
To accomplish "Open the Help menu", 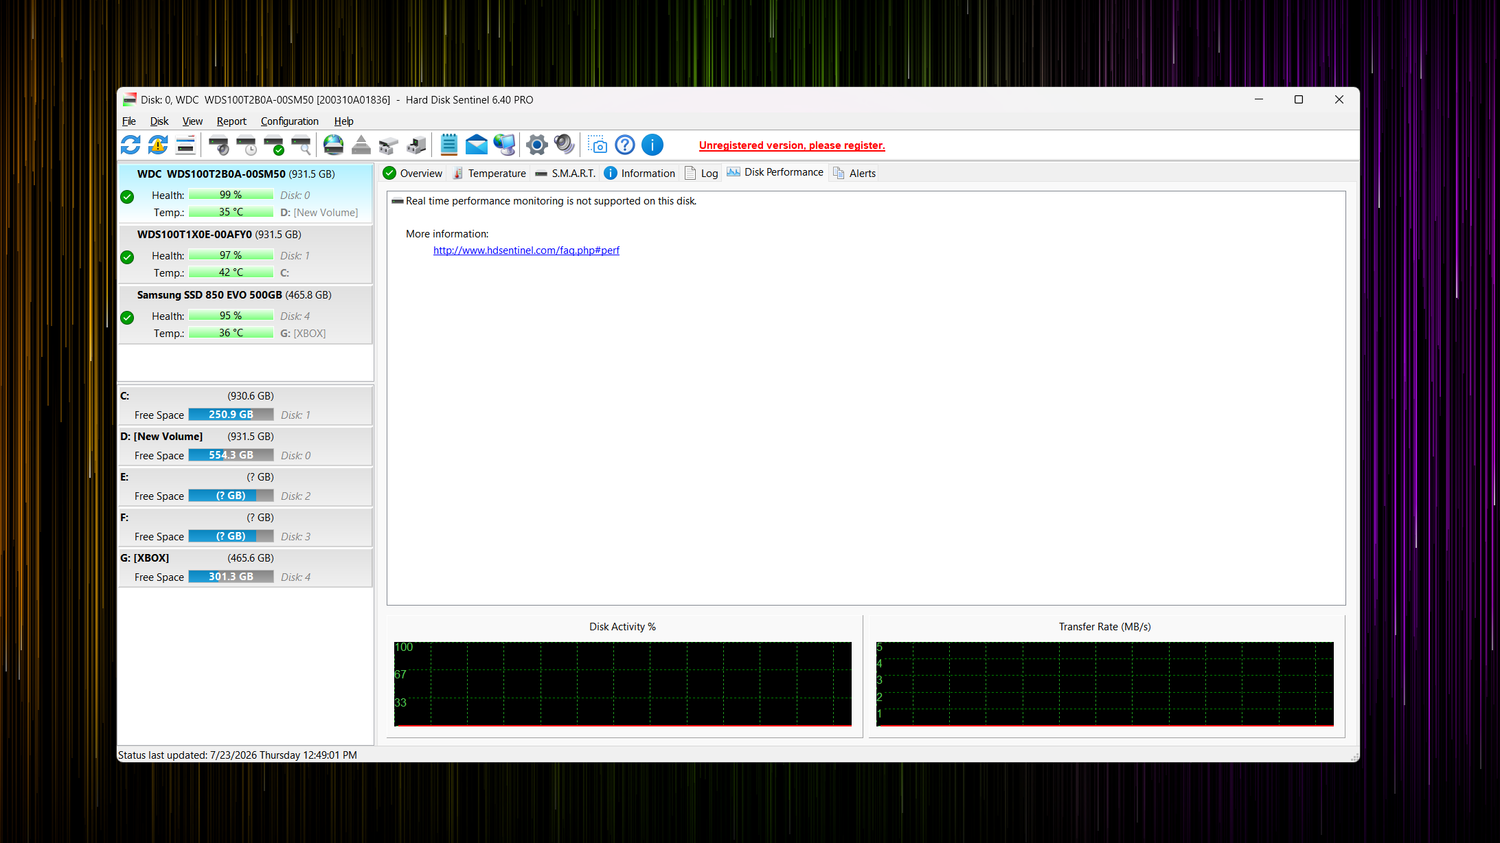I will pos(343,121).
